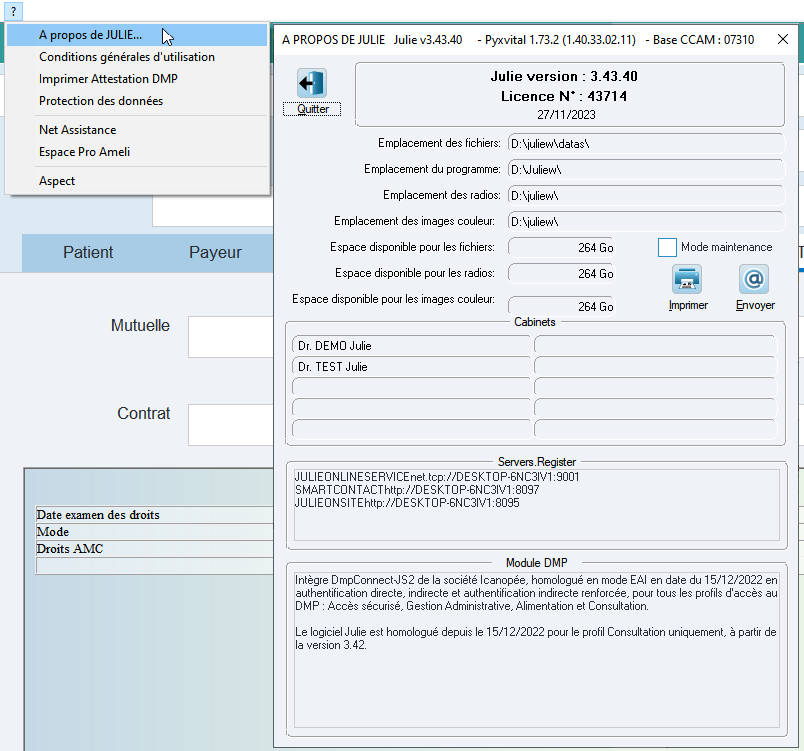Switch to the Patient tab
The image size is (804, 751).
point(88,253)
